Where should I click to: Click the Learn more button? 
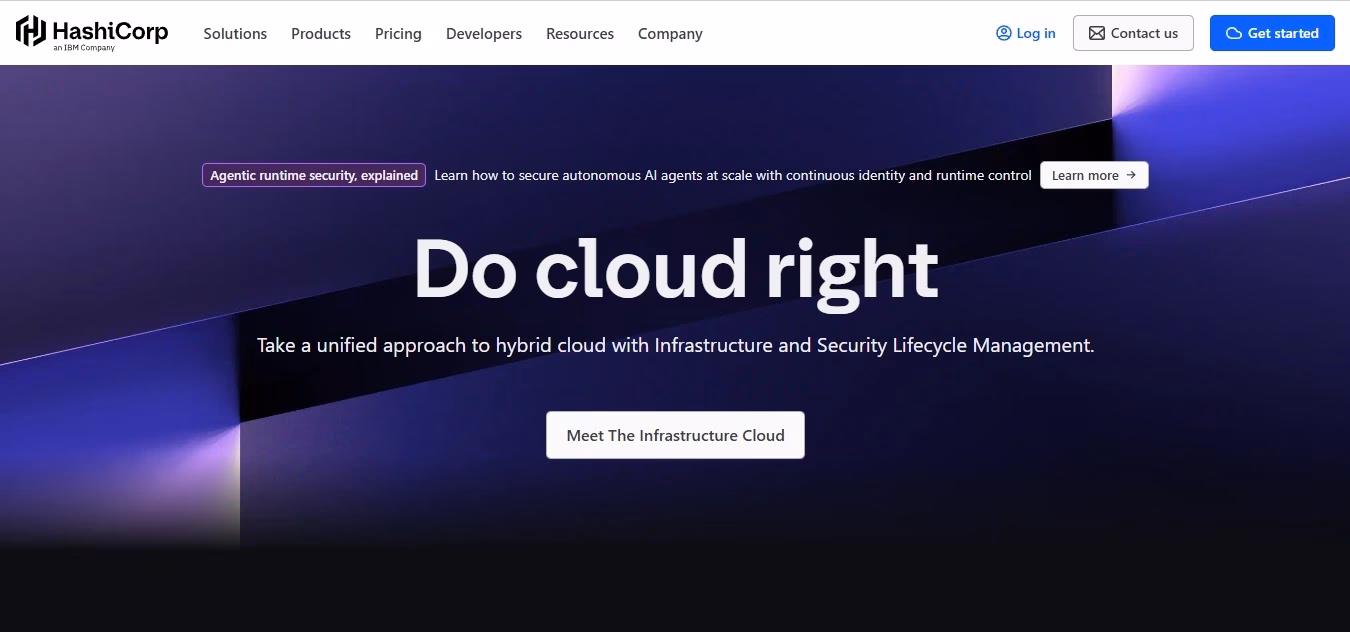click(x=1094, y=175)
